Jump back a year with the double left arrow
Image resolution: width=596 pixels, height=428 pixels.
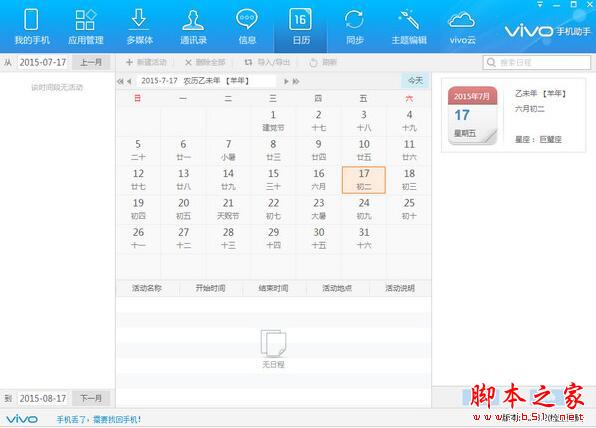[120, 81]
